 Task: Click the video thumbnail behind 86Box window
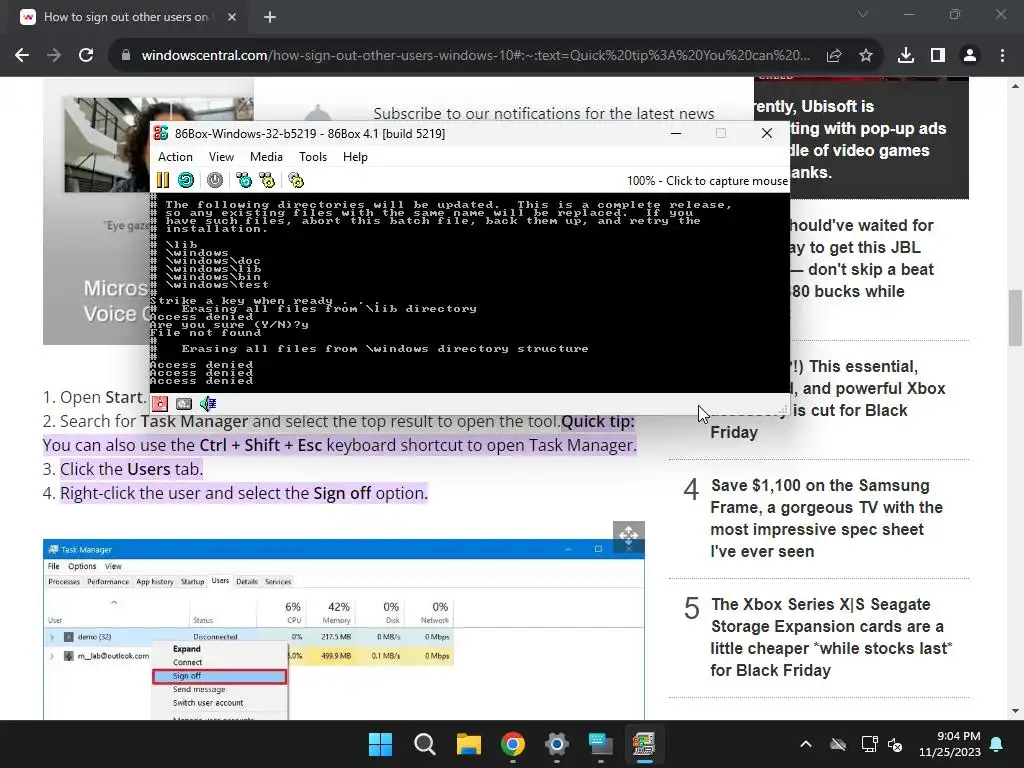[108, 144]
